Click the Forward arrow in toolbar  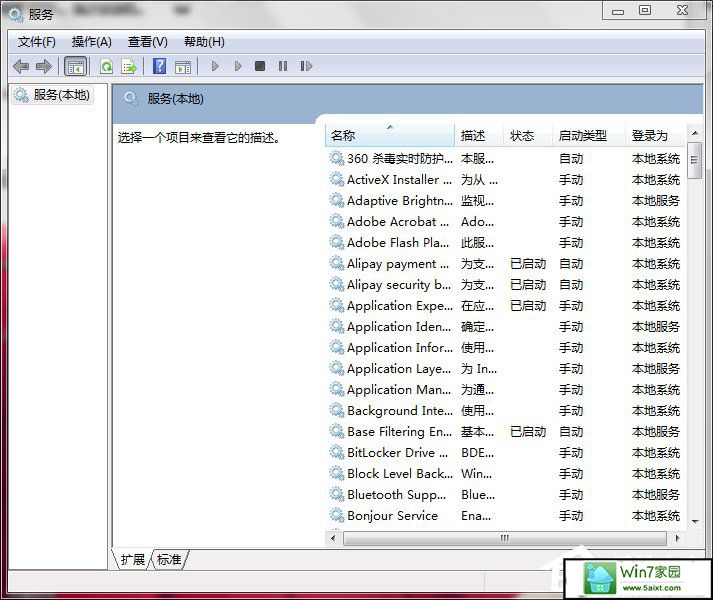[x=44, y=66]
